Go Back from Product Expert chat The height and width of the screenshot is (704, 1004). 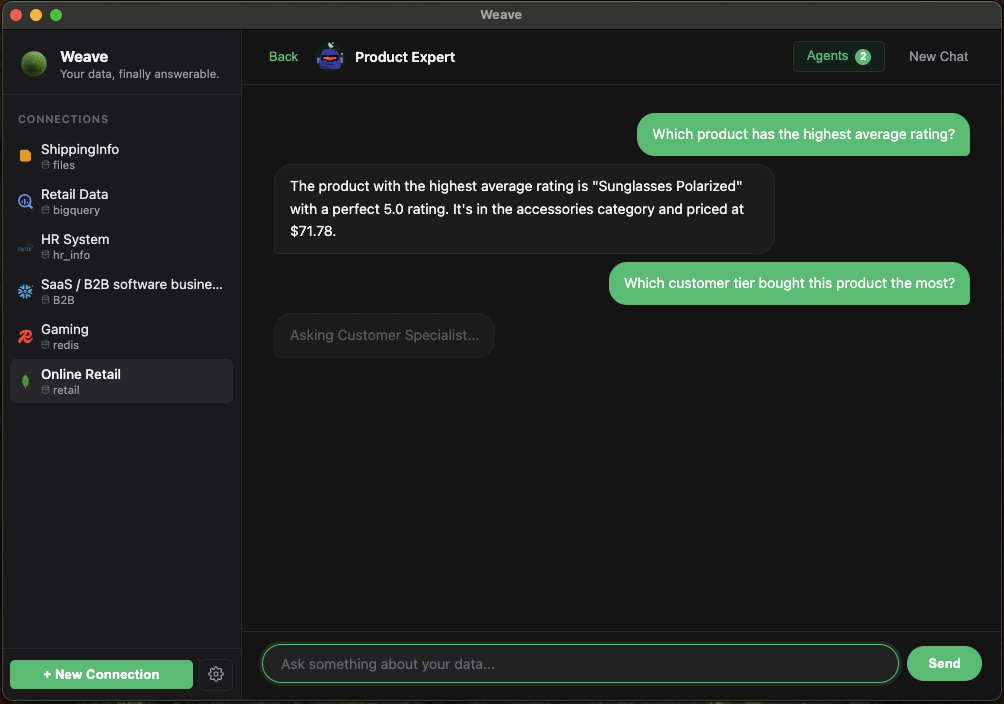coord(283,57)
